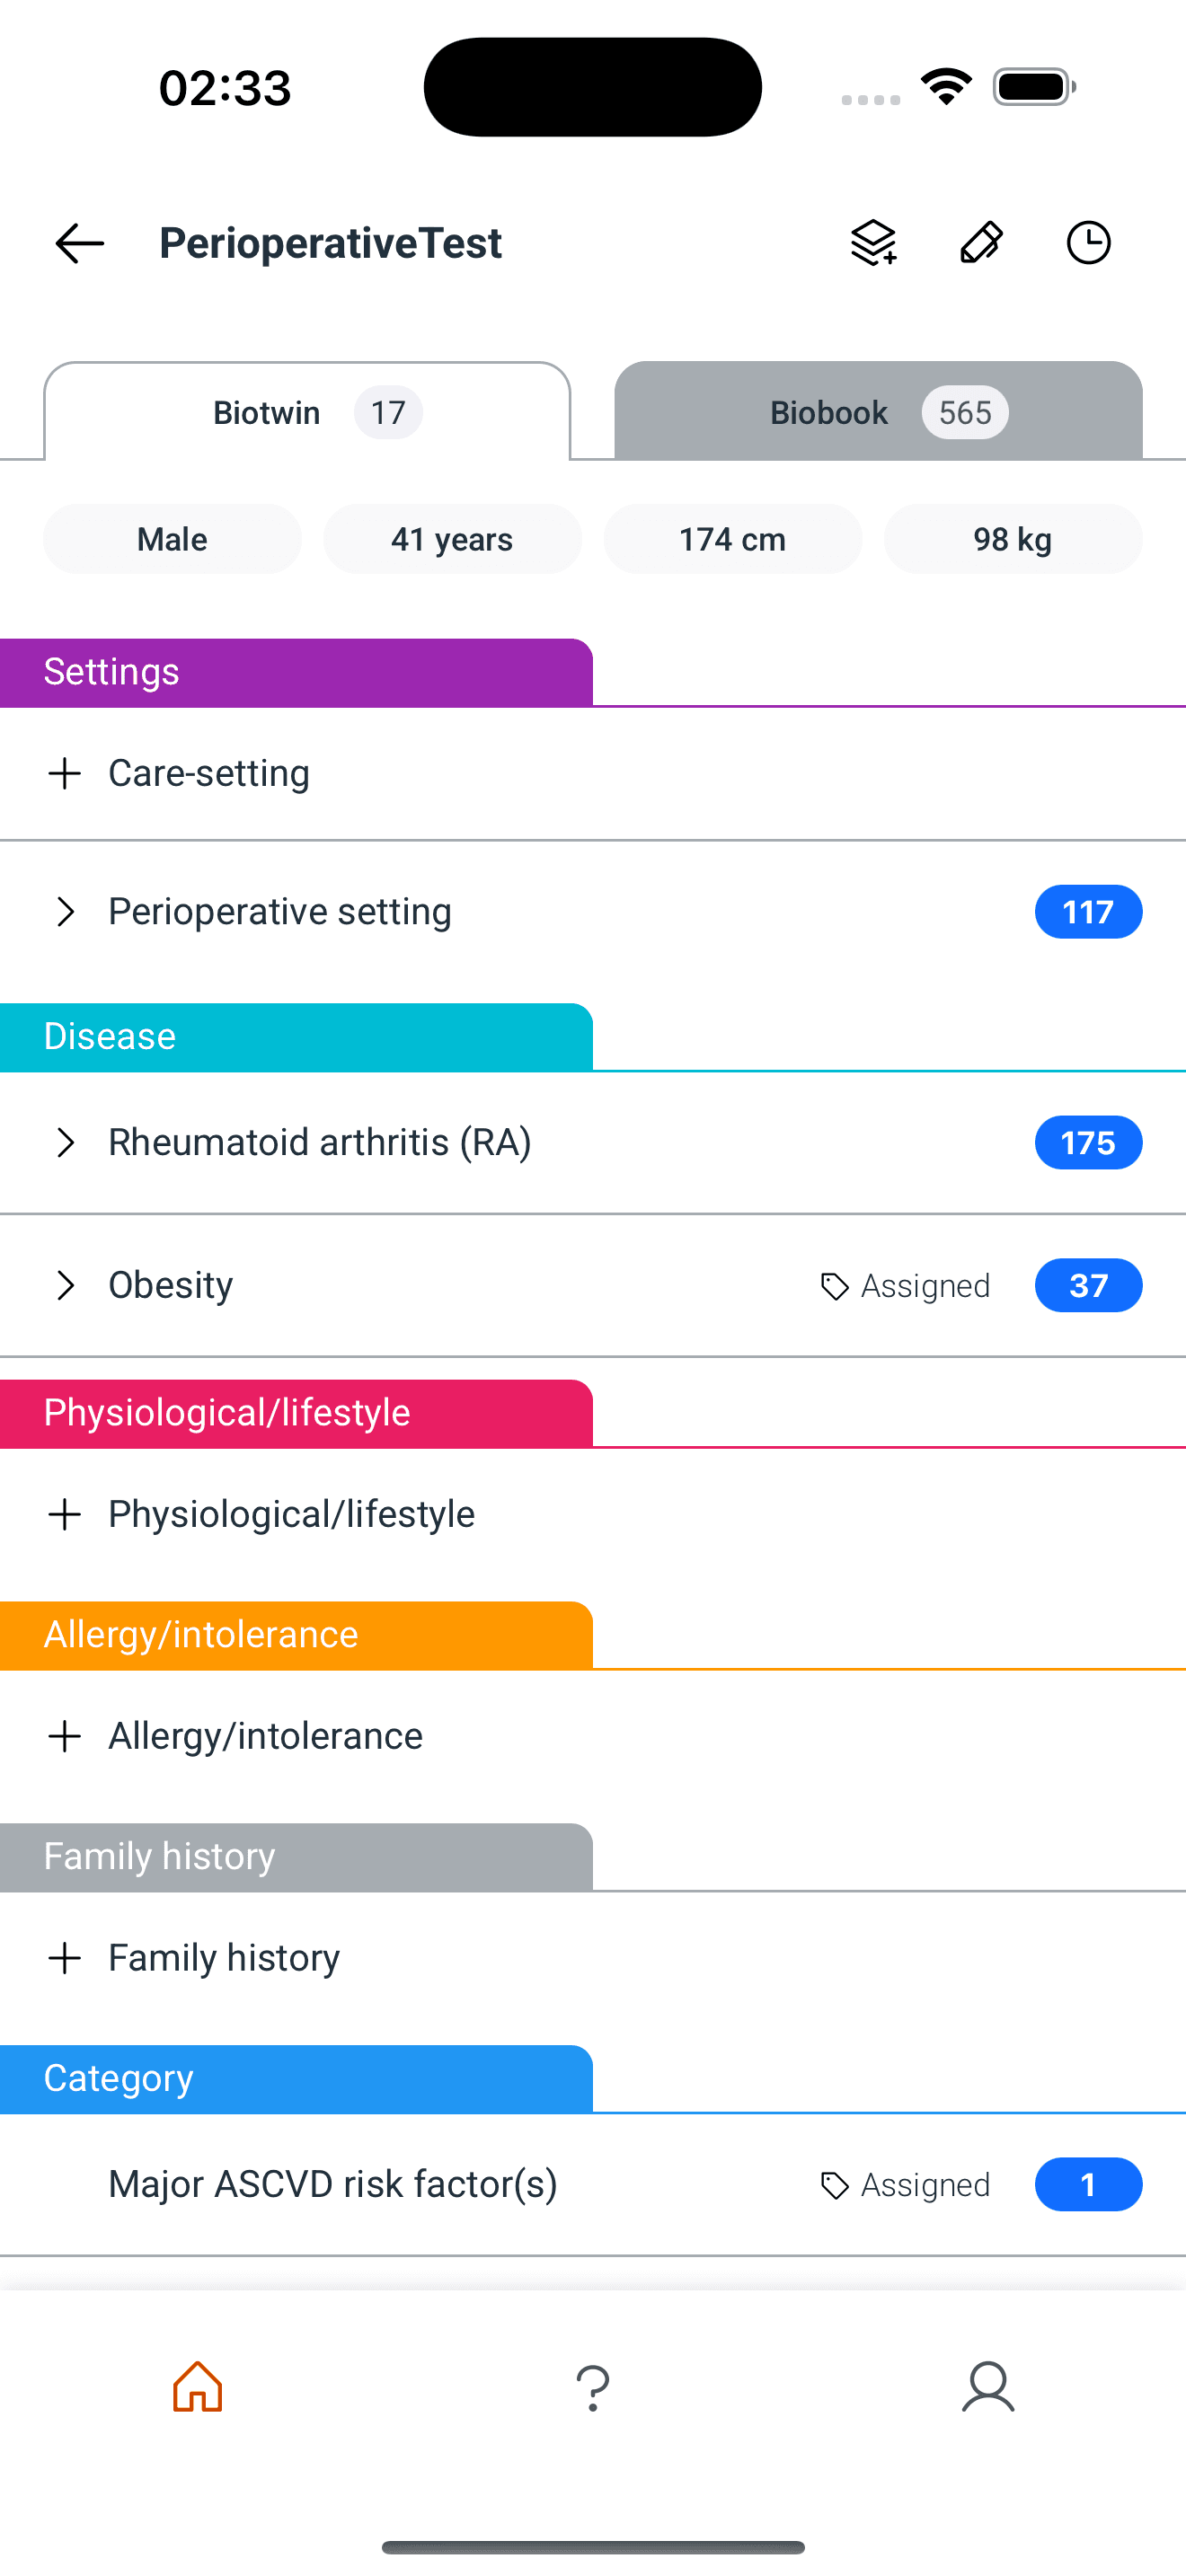Switch to the Biobook tab
This screenshot has width=1186, height=2576.
(877, 411)
